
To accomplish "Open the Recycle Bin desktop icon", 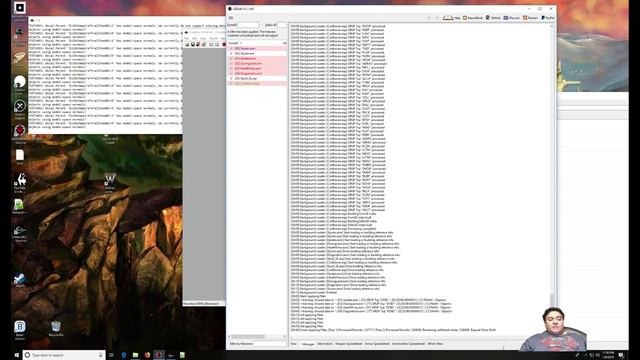I will tap(56, 328).
